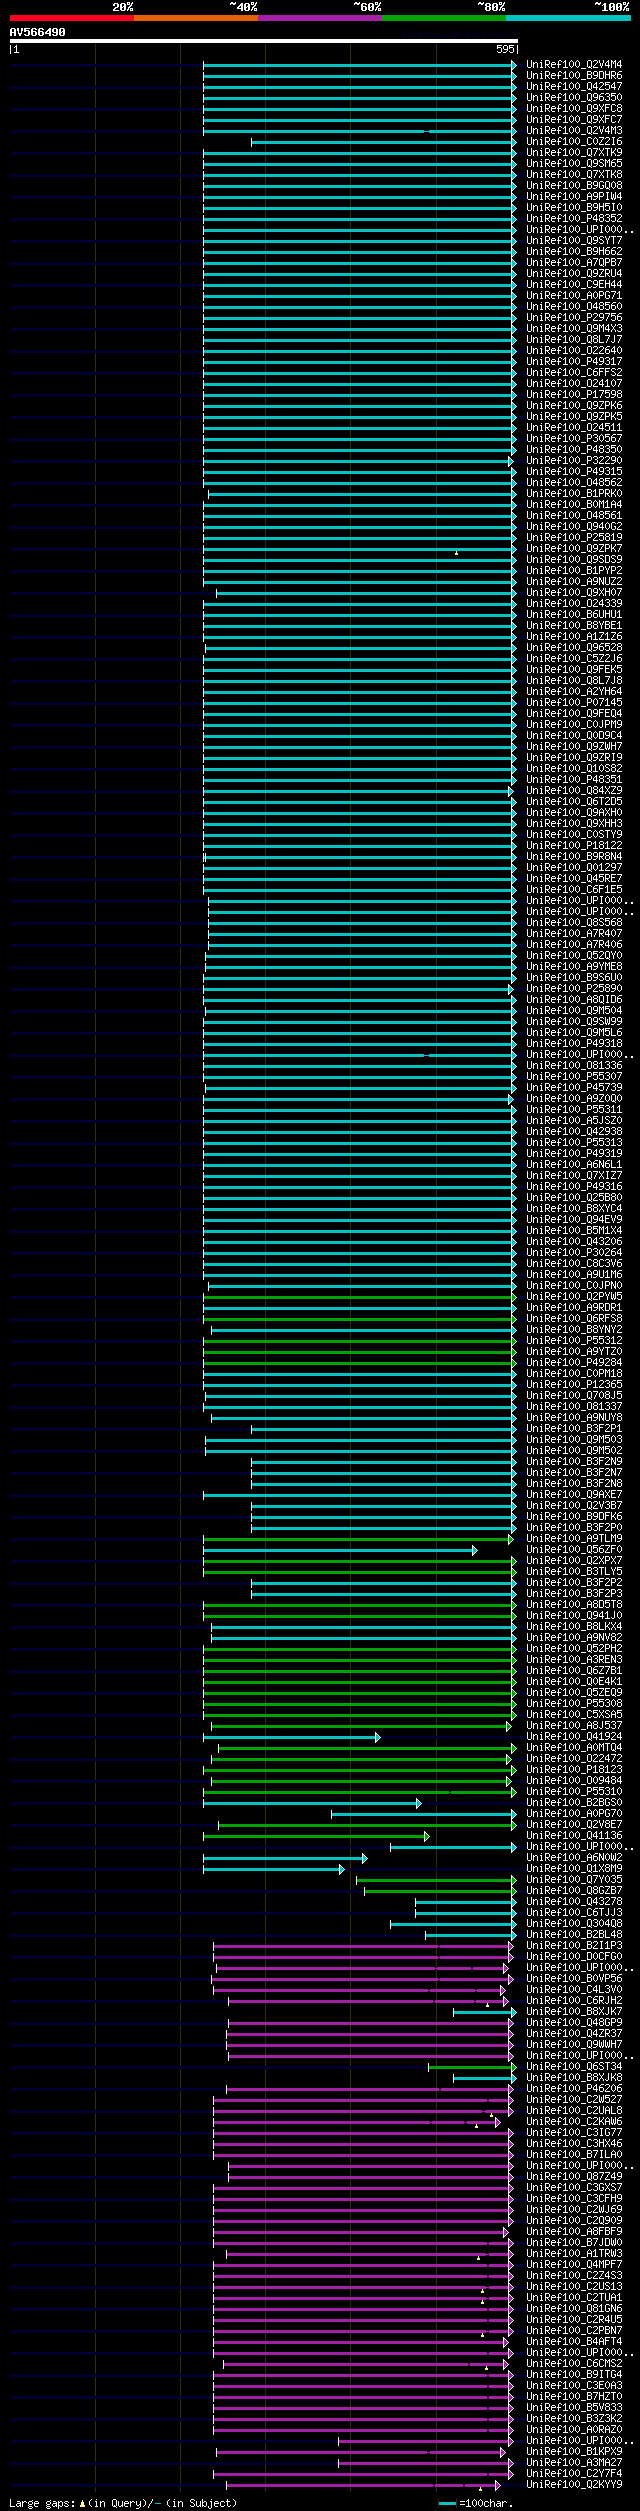640x2511 pixels.
Task: Click hit label UniRef100_Q2KYY9
Action: (x=574, y=2485)
